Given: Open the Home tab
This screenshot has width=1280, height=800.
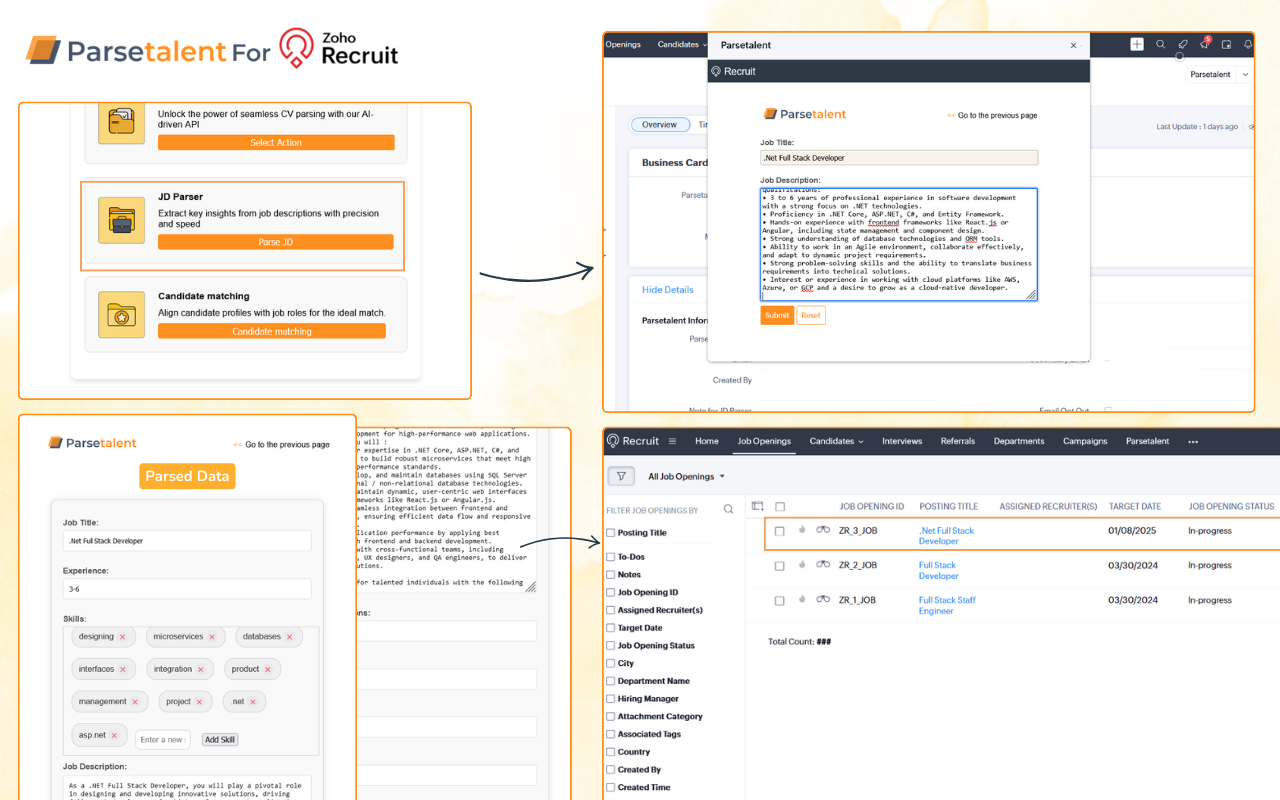Looking at the screenshot, I should [707, 441].
